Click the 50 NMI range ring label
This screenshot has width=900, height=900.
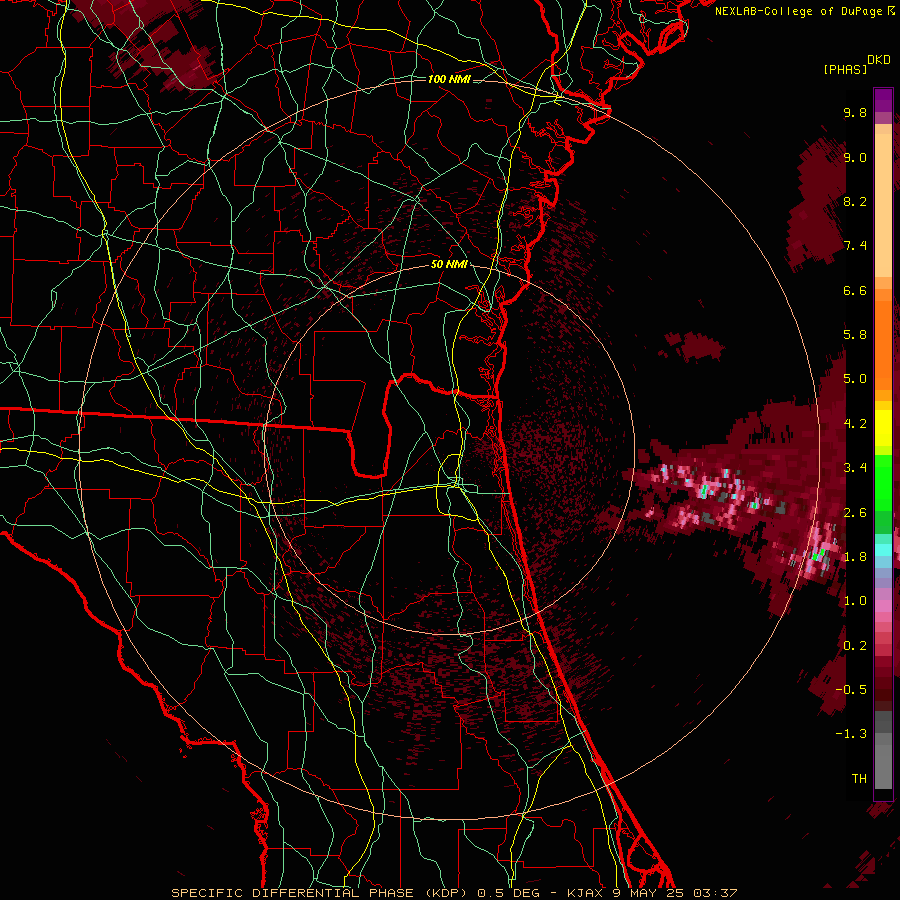click(449, 265)
